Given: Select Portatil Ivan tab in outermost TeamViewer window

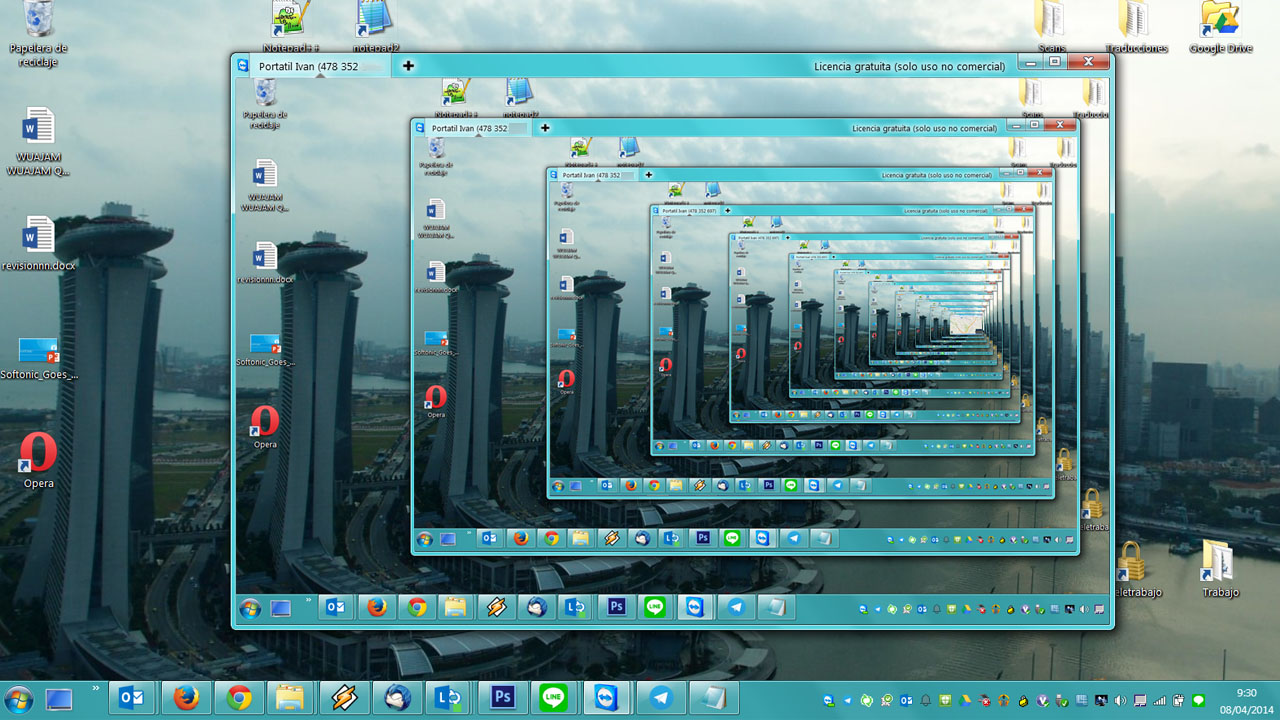Looking at the screenshot, I should click(x=308, y=66).
